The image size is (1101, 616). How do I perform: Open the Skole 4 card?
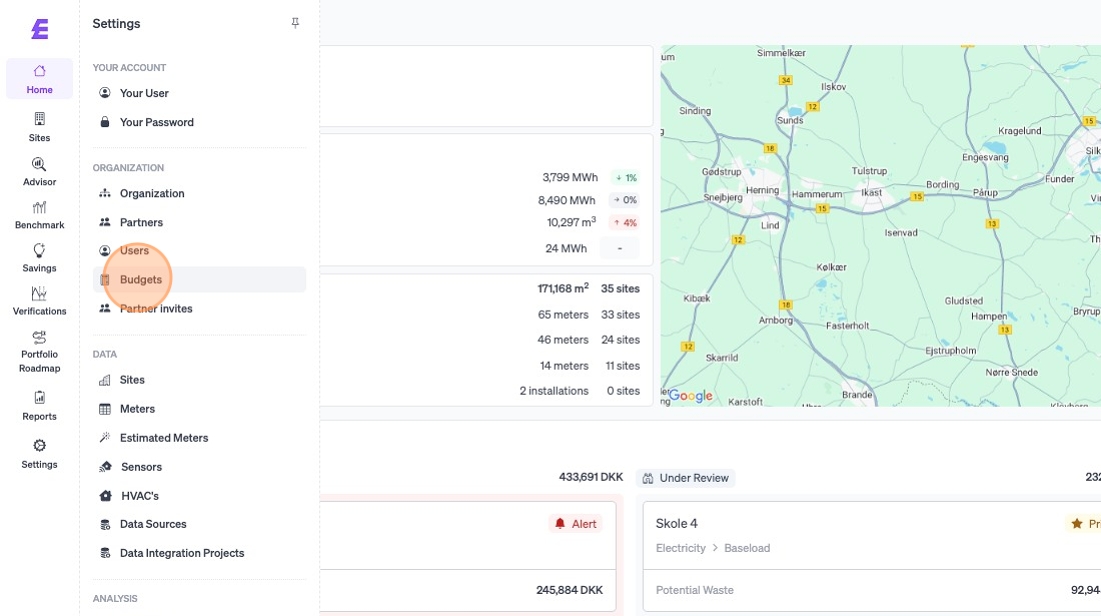coord(872,556)
